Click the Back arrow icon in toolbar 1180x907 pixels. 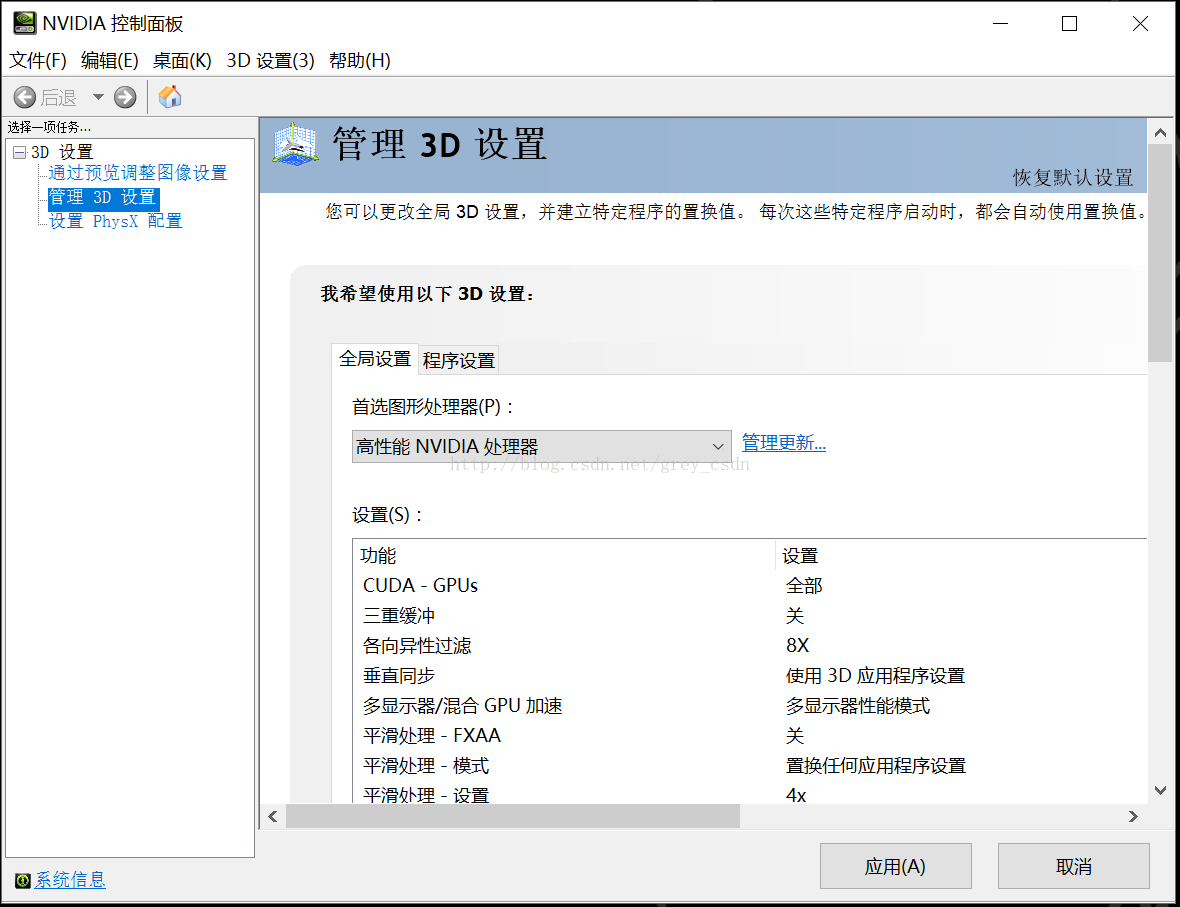[25, 97]
